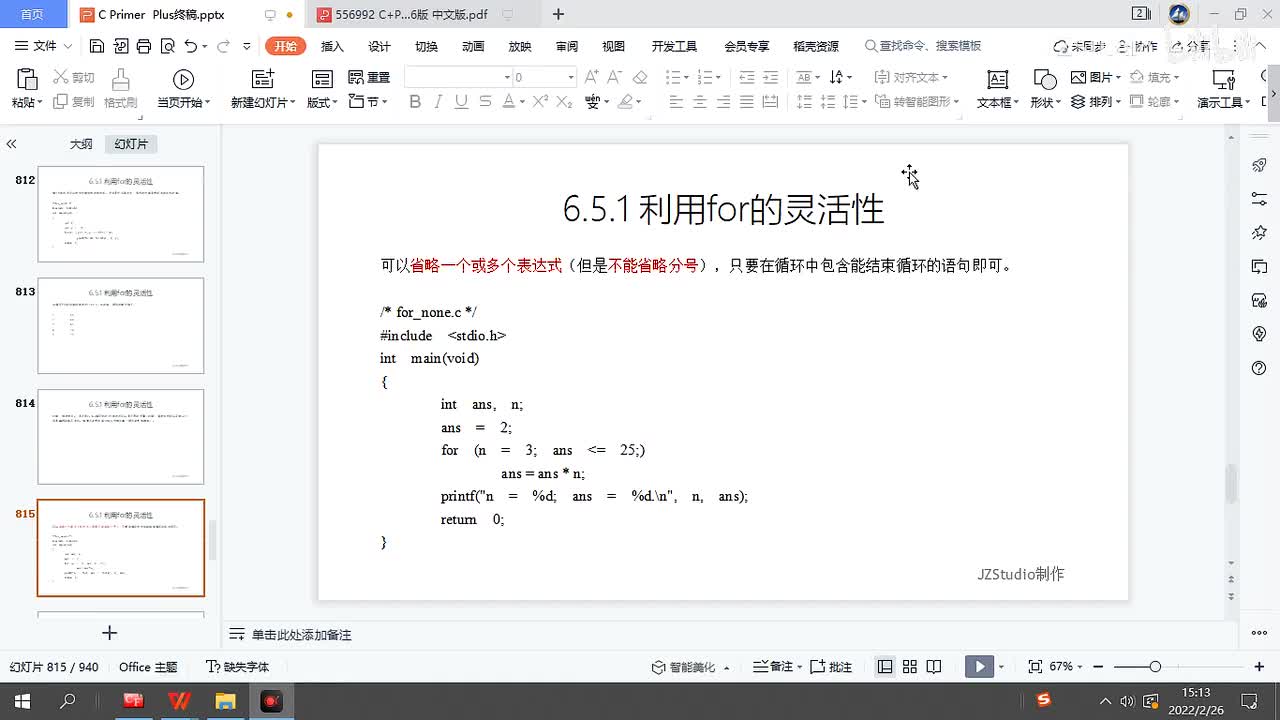Open the File (文件) menu dropdown arrow
This screenshot has width=1280, height=720.
click(x=67, y=46)
